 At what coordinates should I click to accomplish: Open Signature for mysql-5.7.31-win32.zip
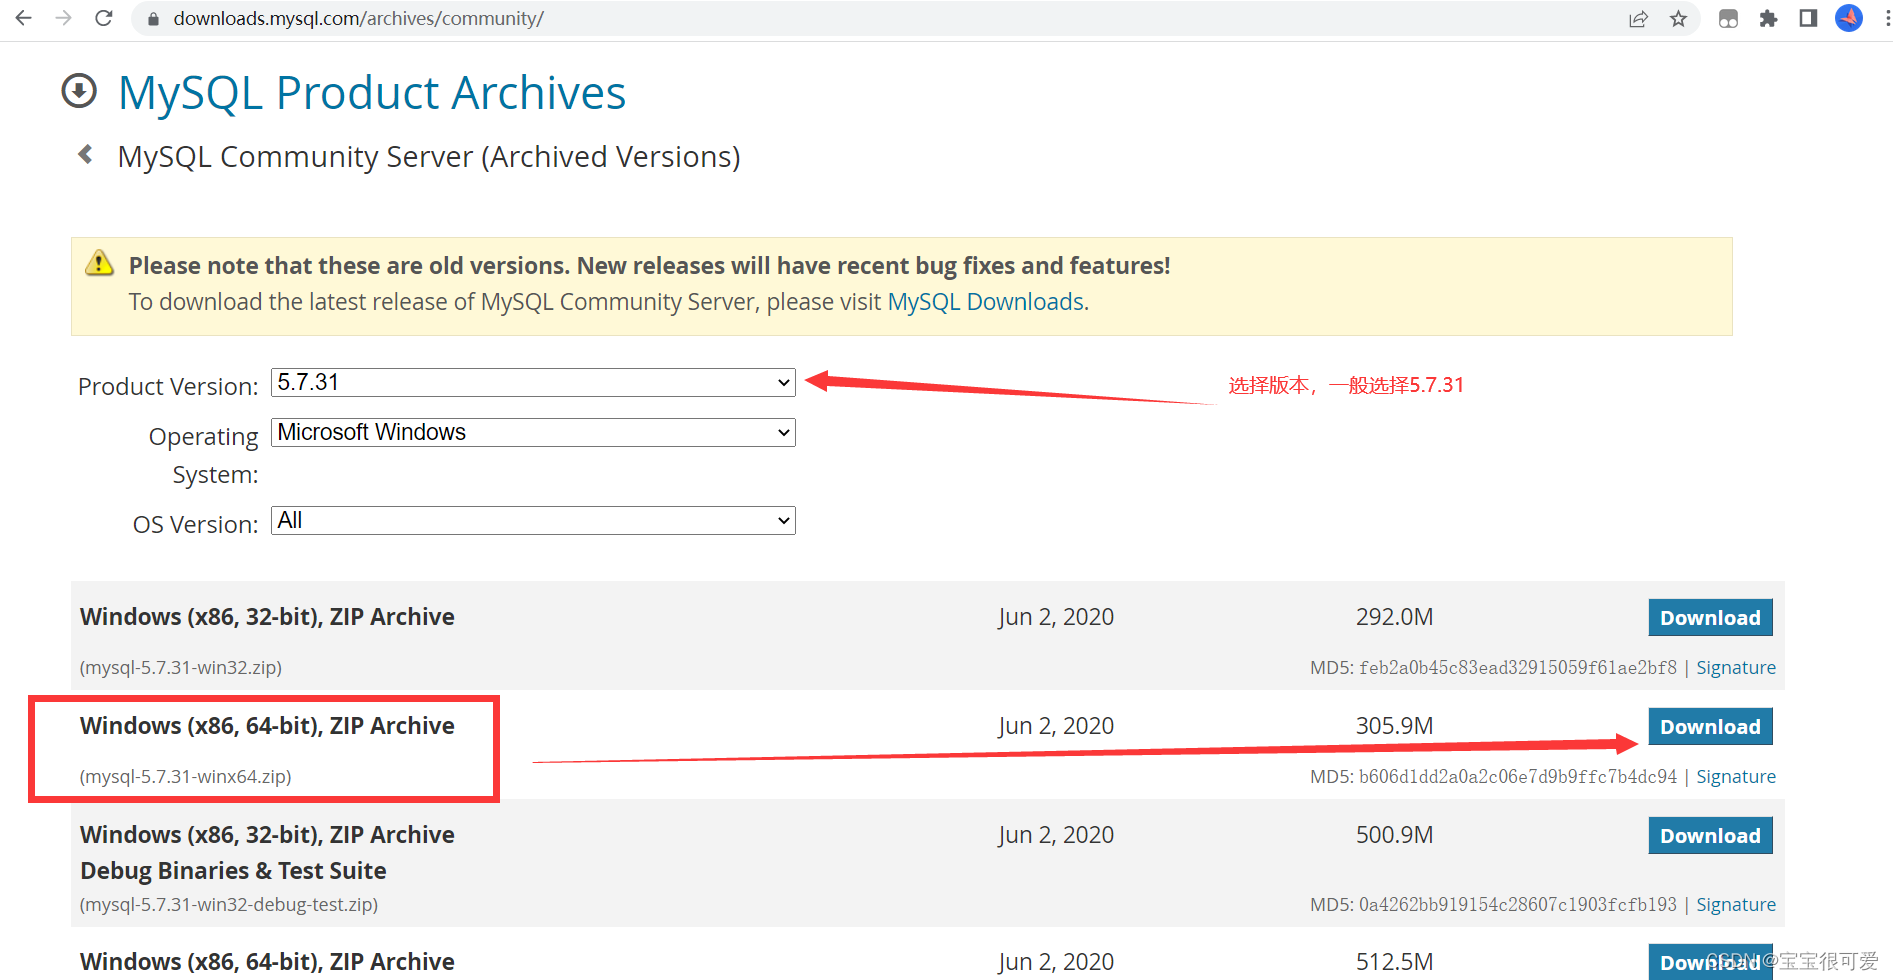(x=1736, y=668)
